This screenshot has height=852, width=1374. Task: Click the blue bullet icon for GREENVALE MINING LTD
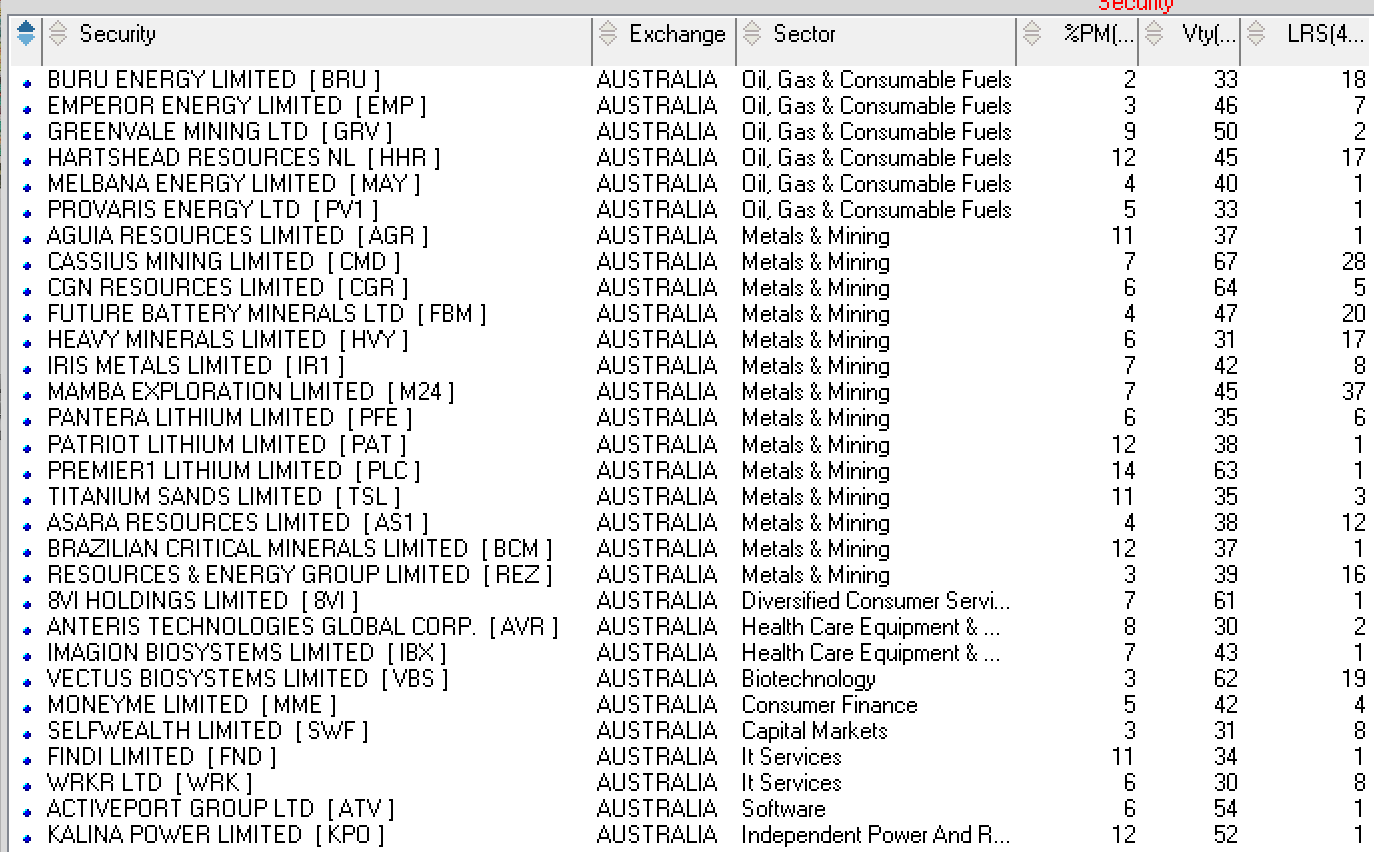27,134
